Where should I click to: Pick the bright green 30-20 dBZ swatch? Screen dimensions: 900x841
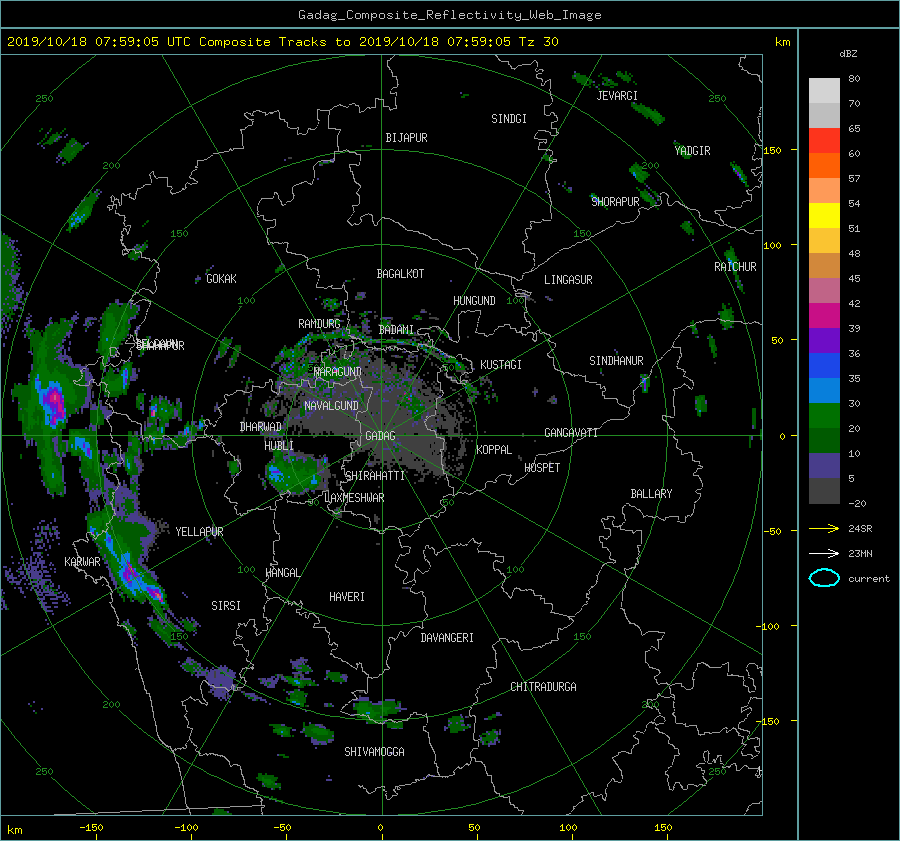point(824,416)
